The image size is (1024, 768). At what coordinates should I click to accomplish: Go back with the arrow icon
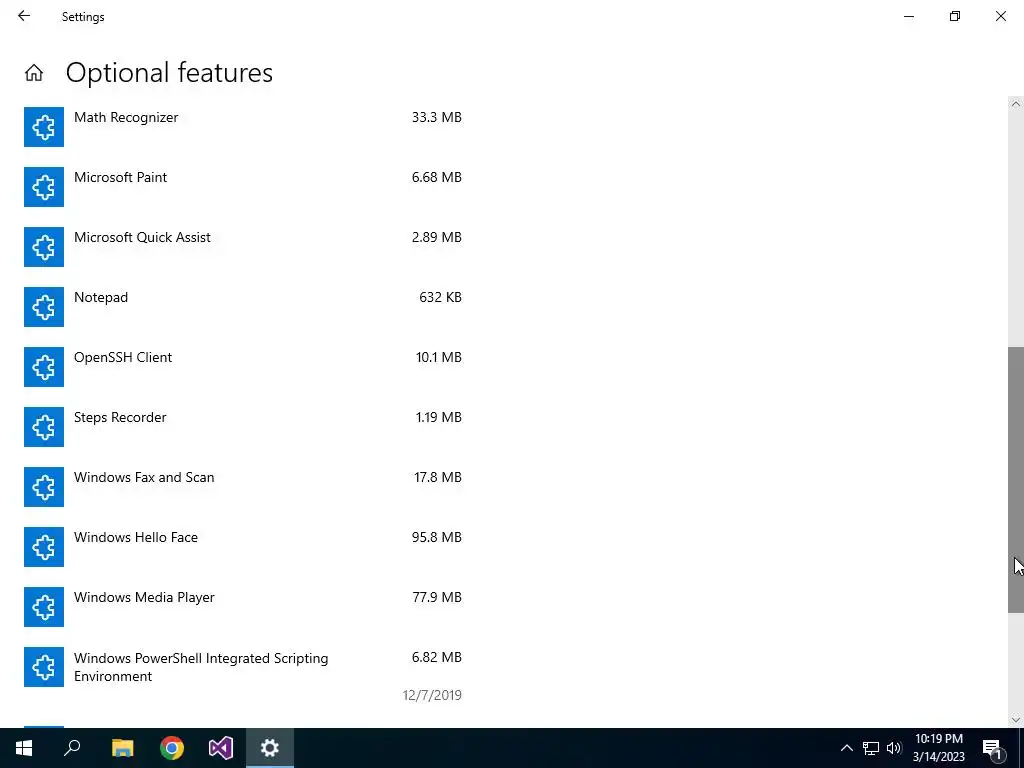24,16
